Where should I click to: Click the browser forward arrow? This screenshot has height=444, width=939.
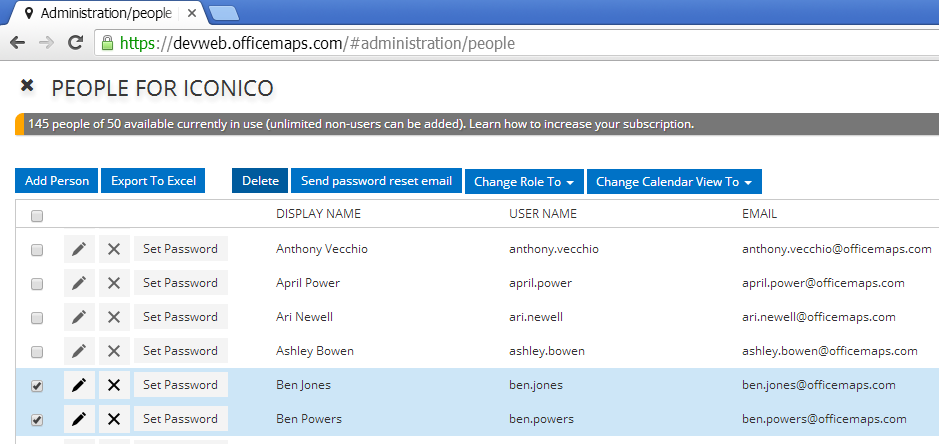[x=46, y=43]
